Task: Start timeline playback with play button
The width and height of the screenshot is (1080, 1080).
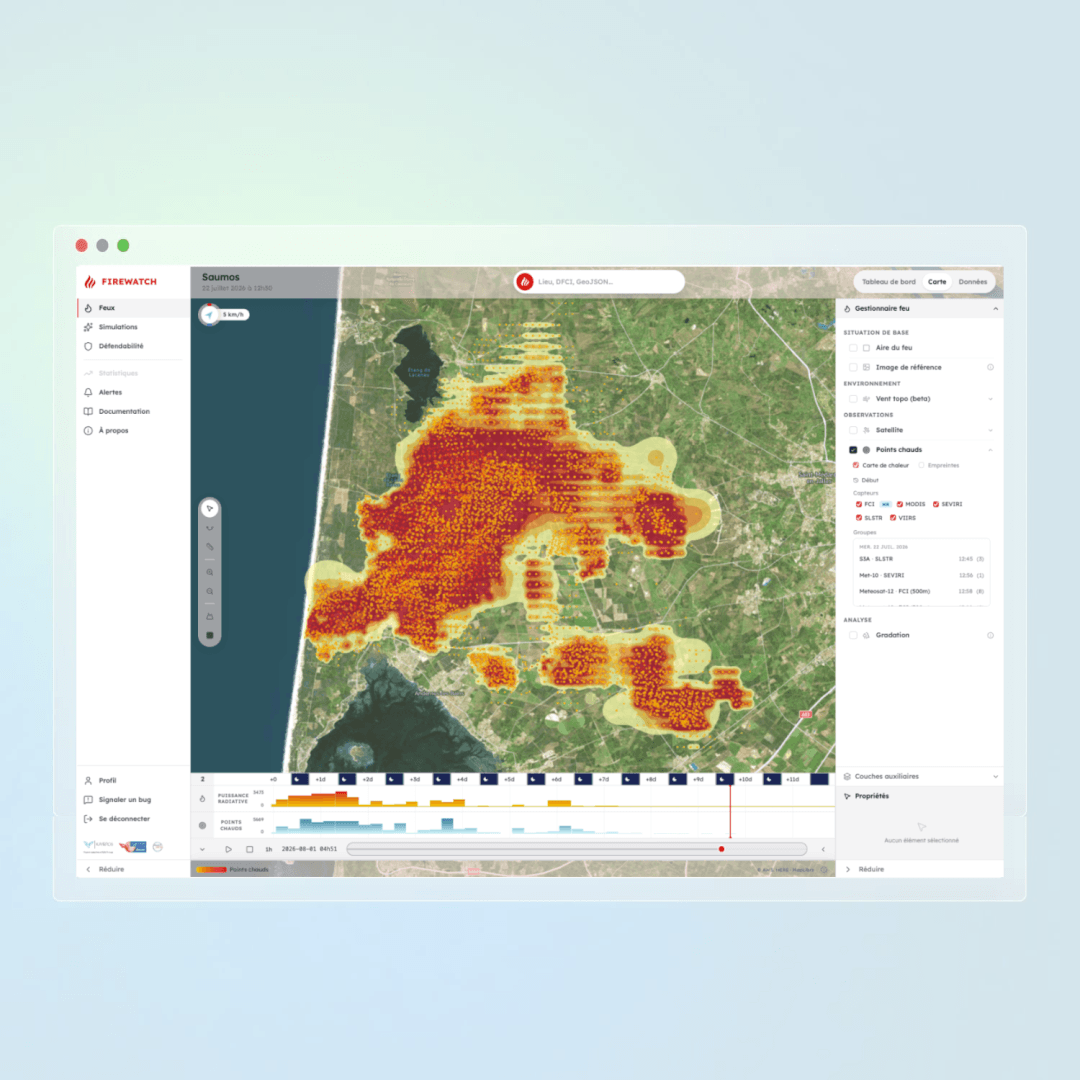Action: pos(229,849)
